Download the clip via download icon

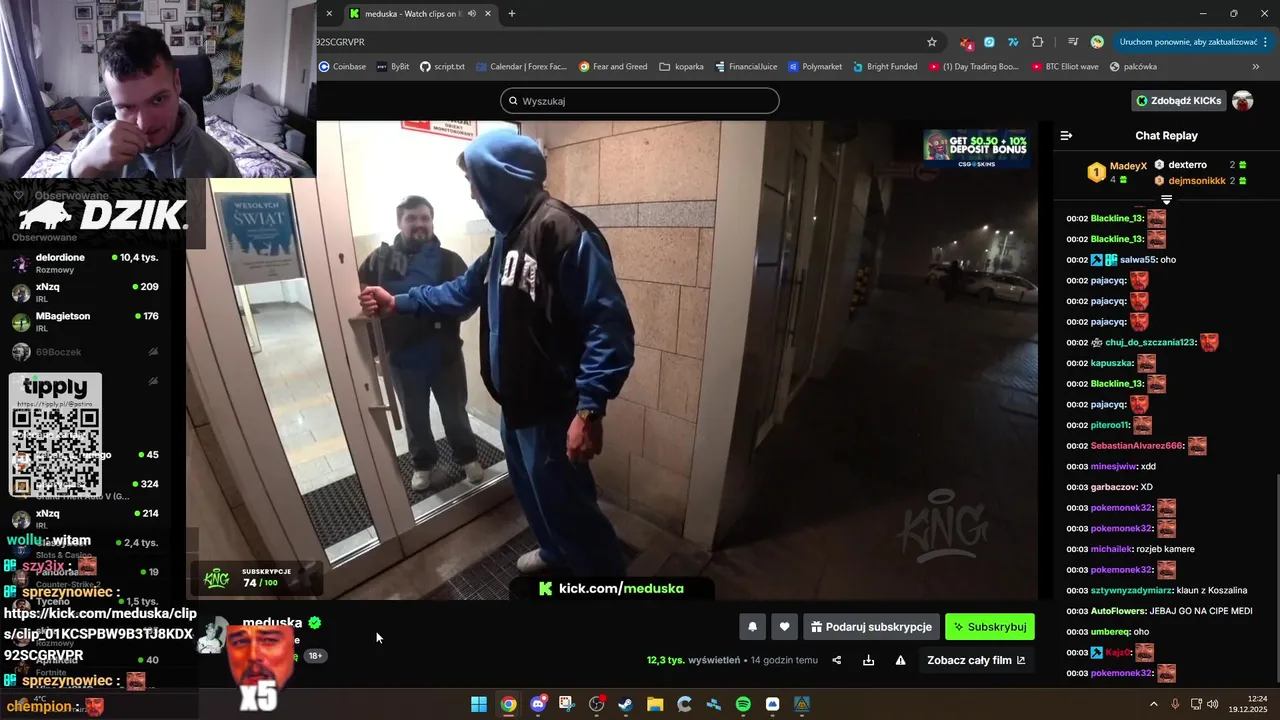(x=868, y=660)
